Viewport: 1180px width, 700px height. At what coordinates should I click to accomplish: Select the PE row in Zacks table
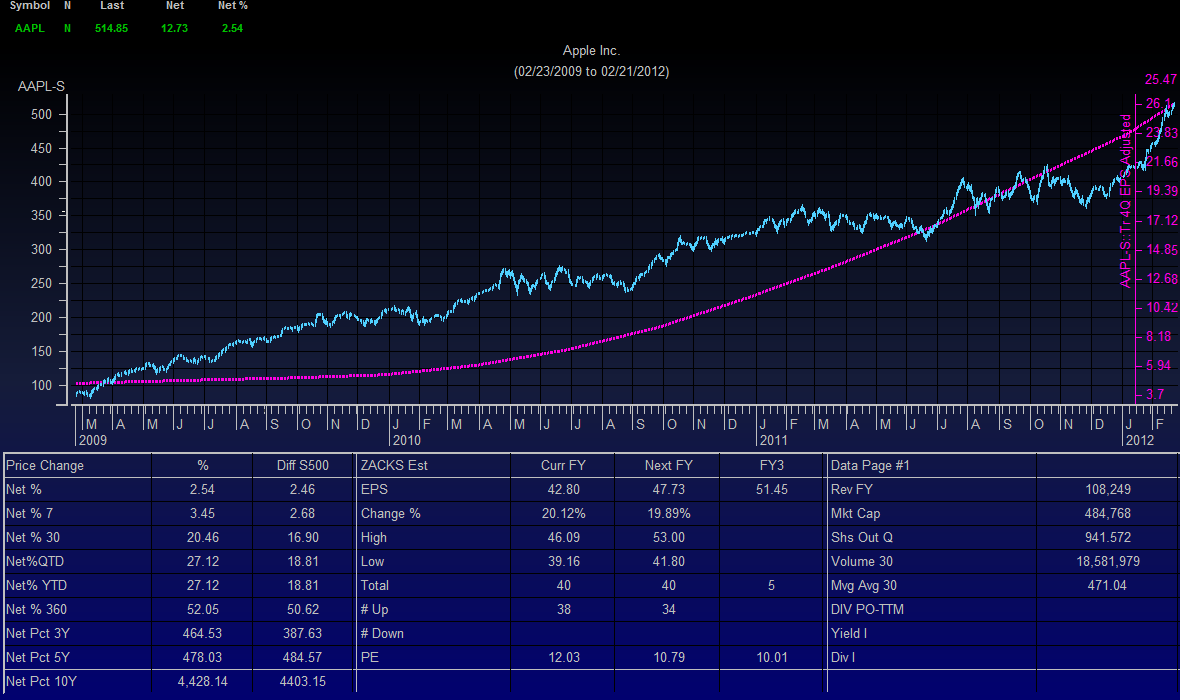click(369, 657)
